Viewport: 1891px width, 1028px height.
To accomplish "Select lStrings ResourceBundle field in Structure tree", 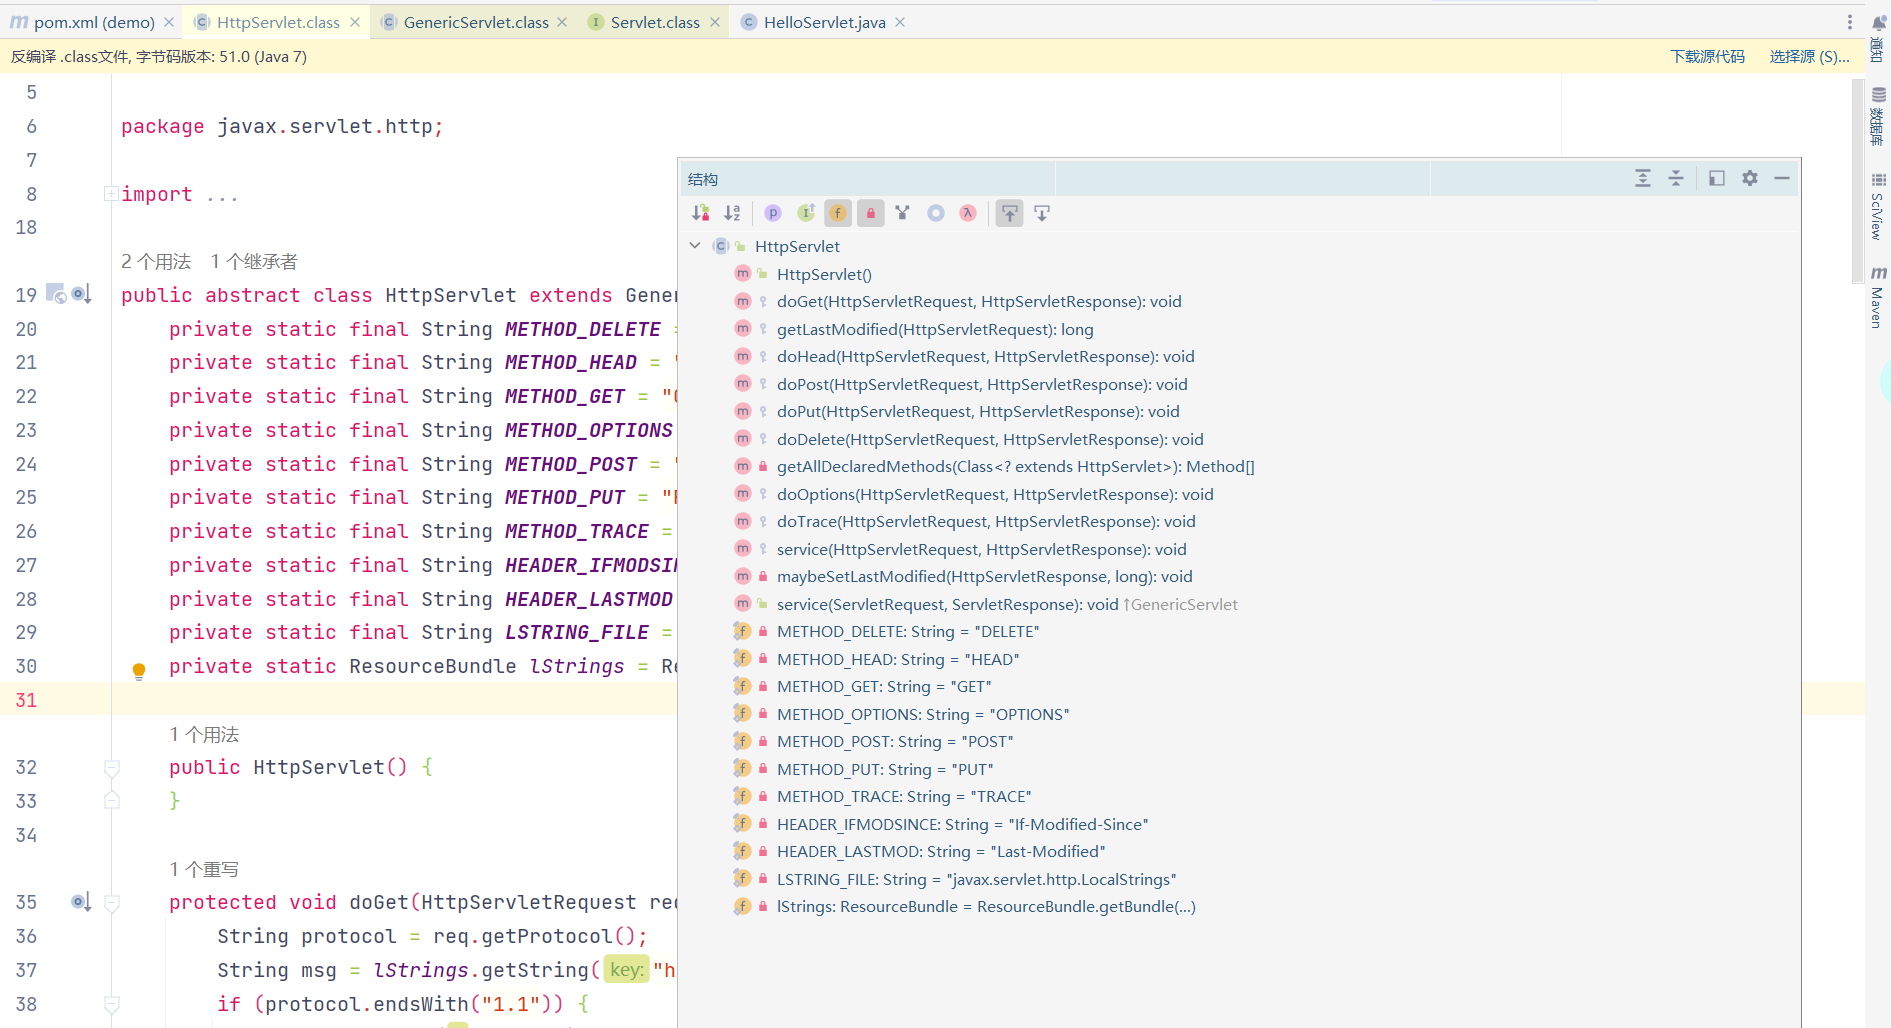I will 986,906.
